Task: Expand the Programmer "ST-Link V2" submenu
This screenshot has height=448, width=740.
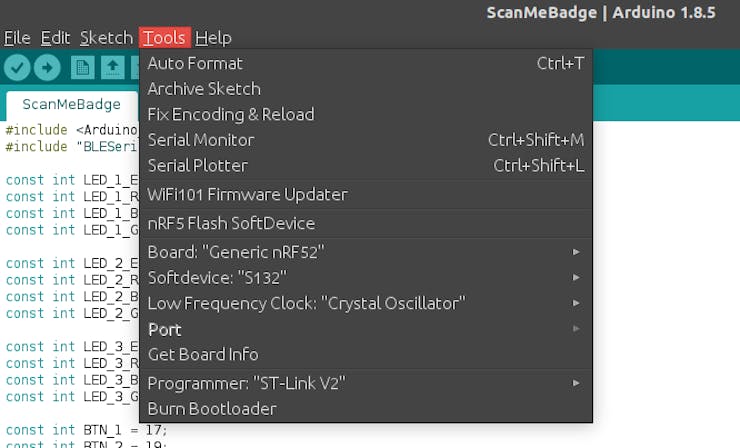Action: click(x=366, y=383)
